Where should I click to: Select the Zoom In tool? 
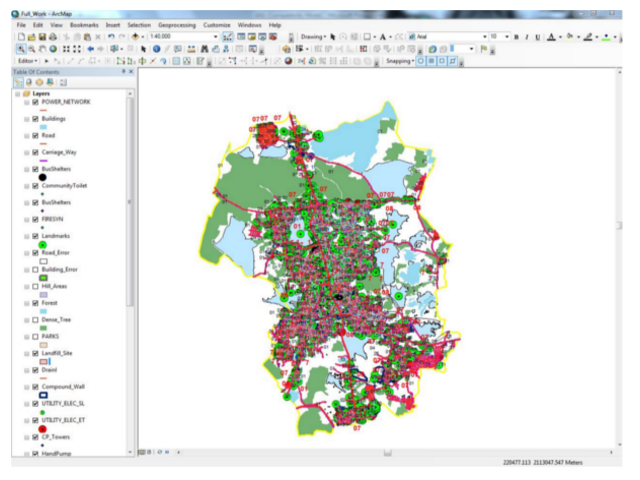20,49
